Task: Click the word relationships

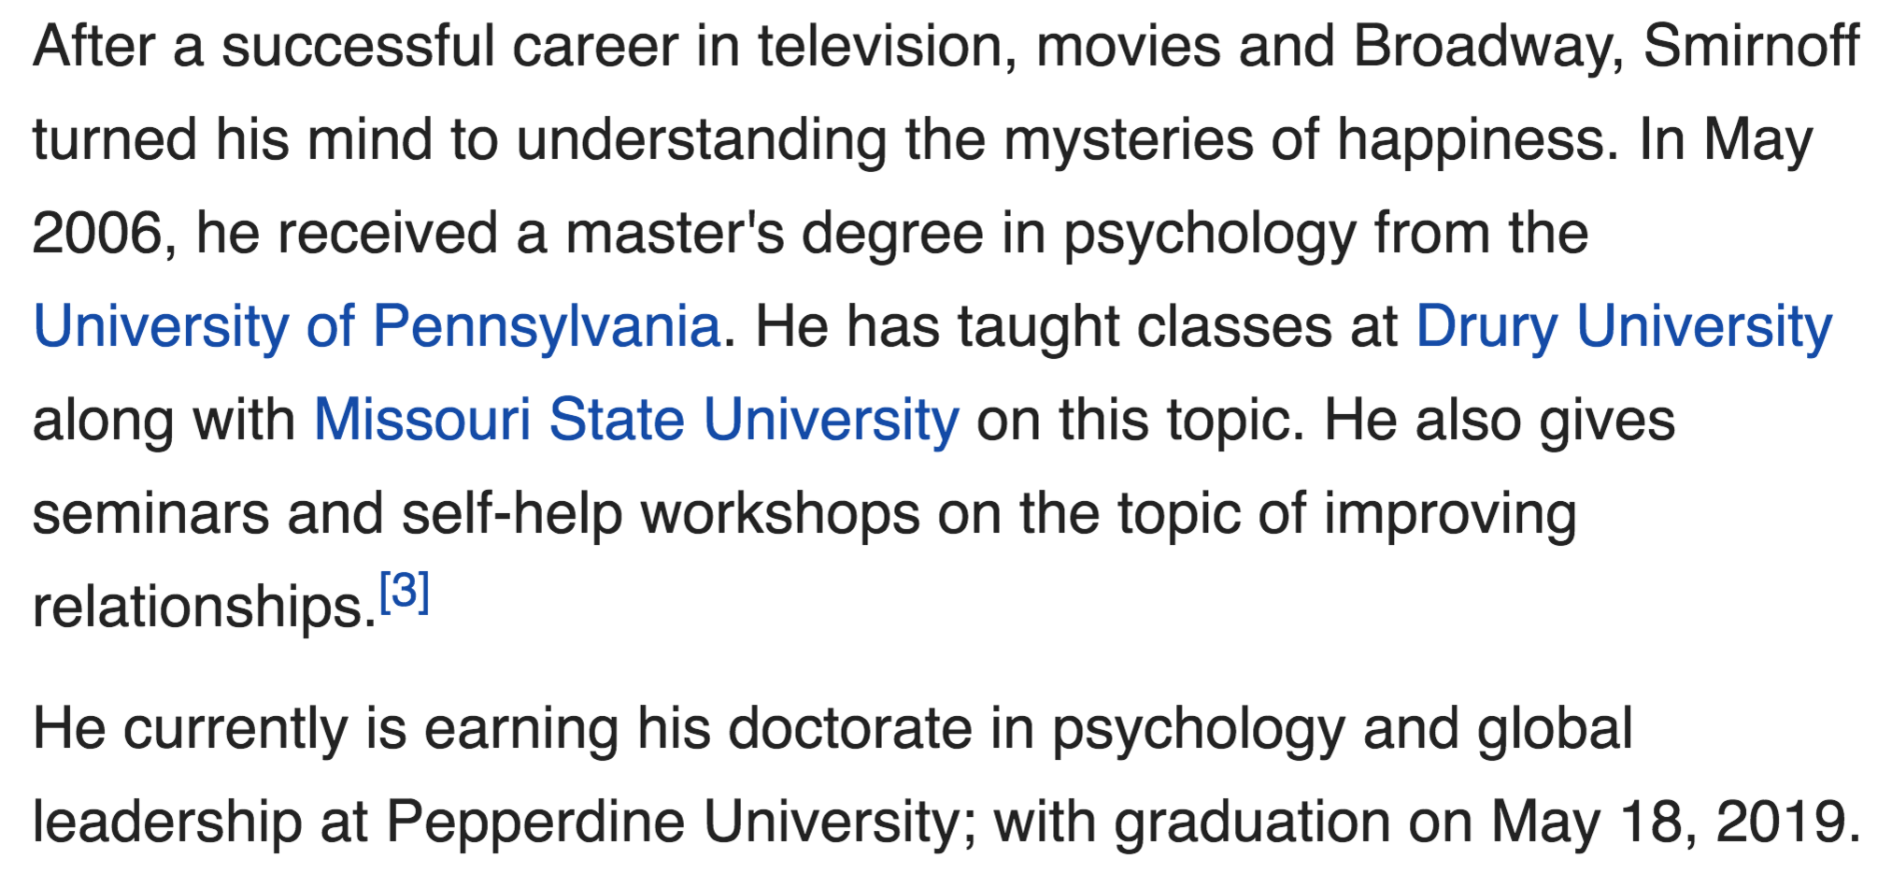Action: pyautogui.click(x=204, y=607)
